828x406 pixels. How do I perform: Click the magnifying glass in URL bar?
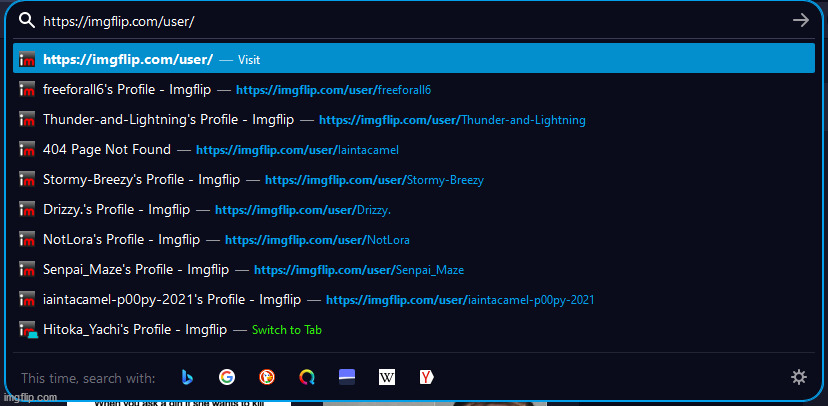point(27,20)
